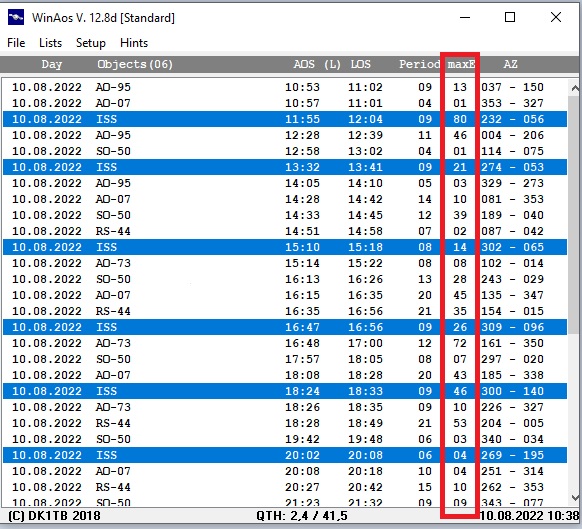The height and width of the screenshot is (529, 582).
Task: Open the File menu
Action: (x=16, y=43)
